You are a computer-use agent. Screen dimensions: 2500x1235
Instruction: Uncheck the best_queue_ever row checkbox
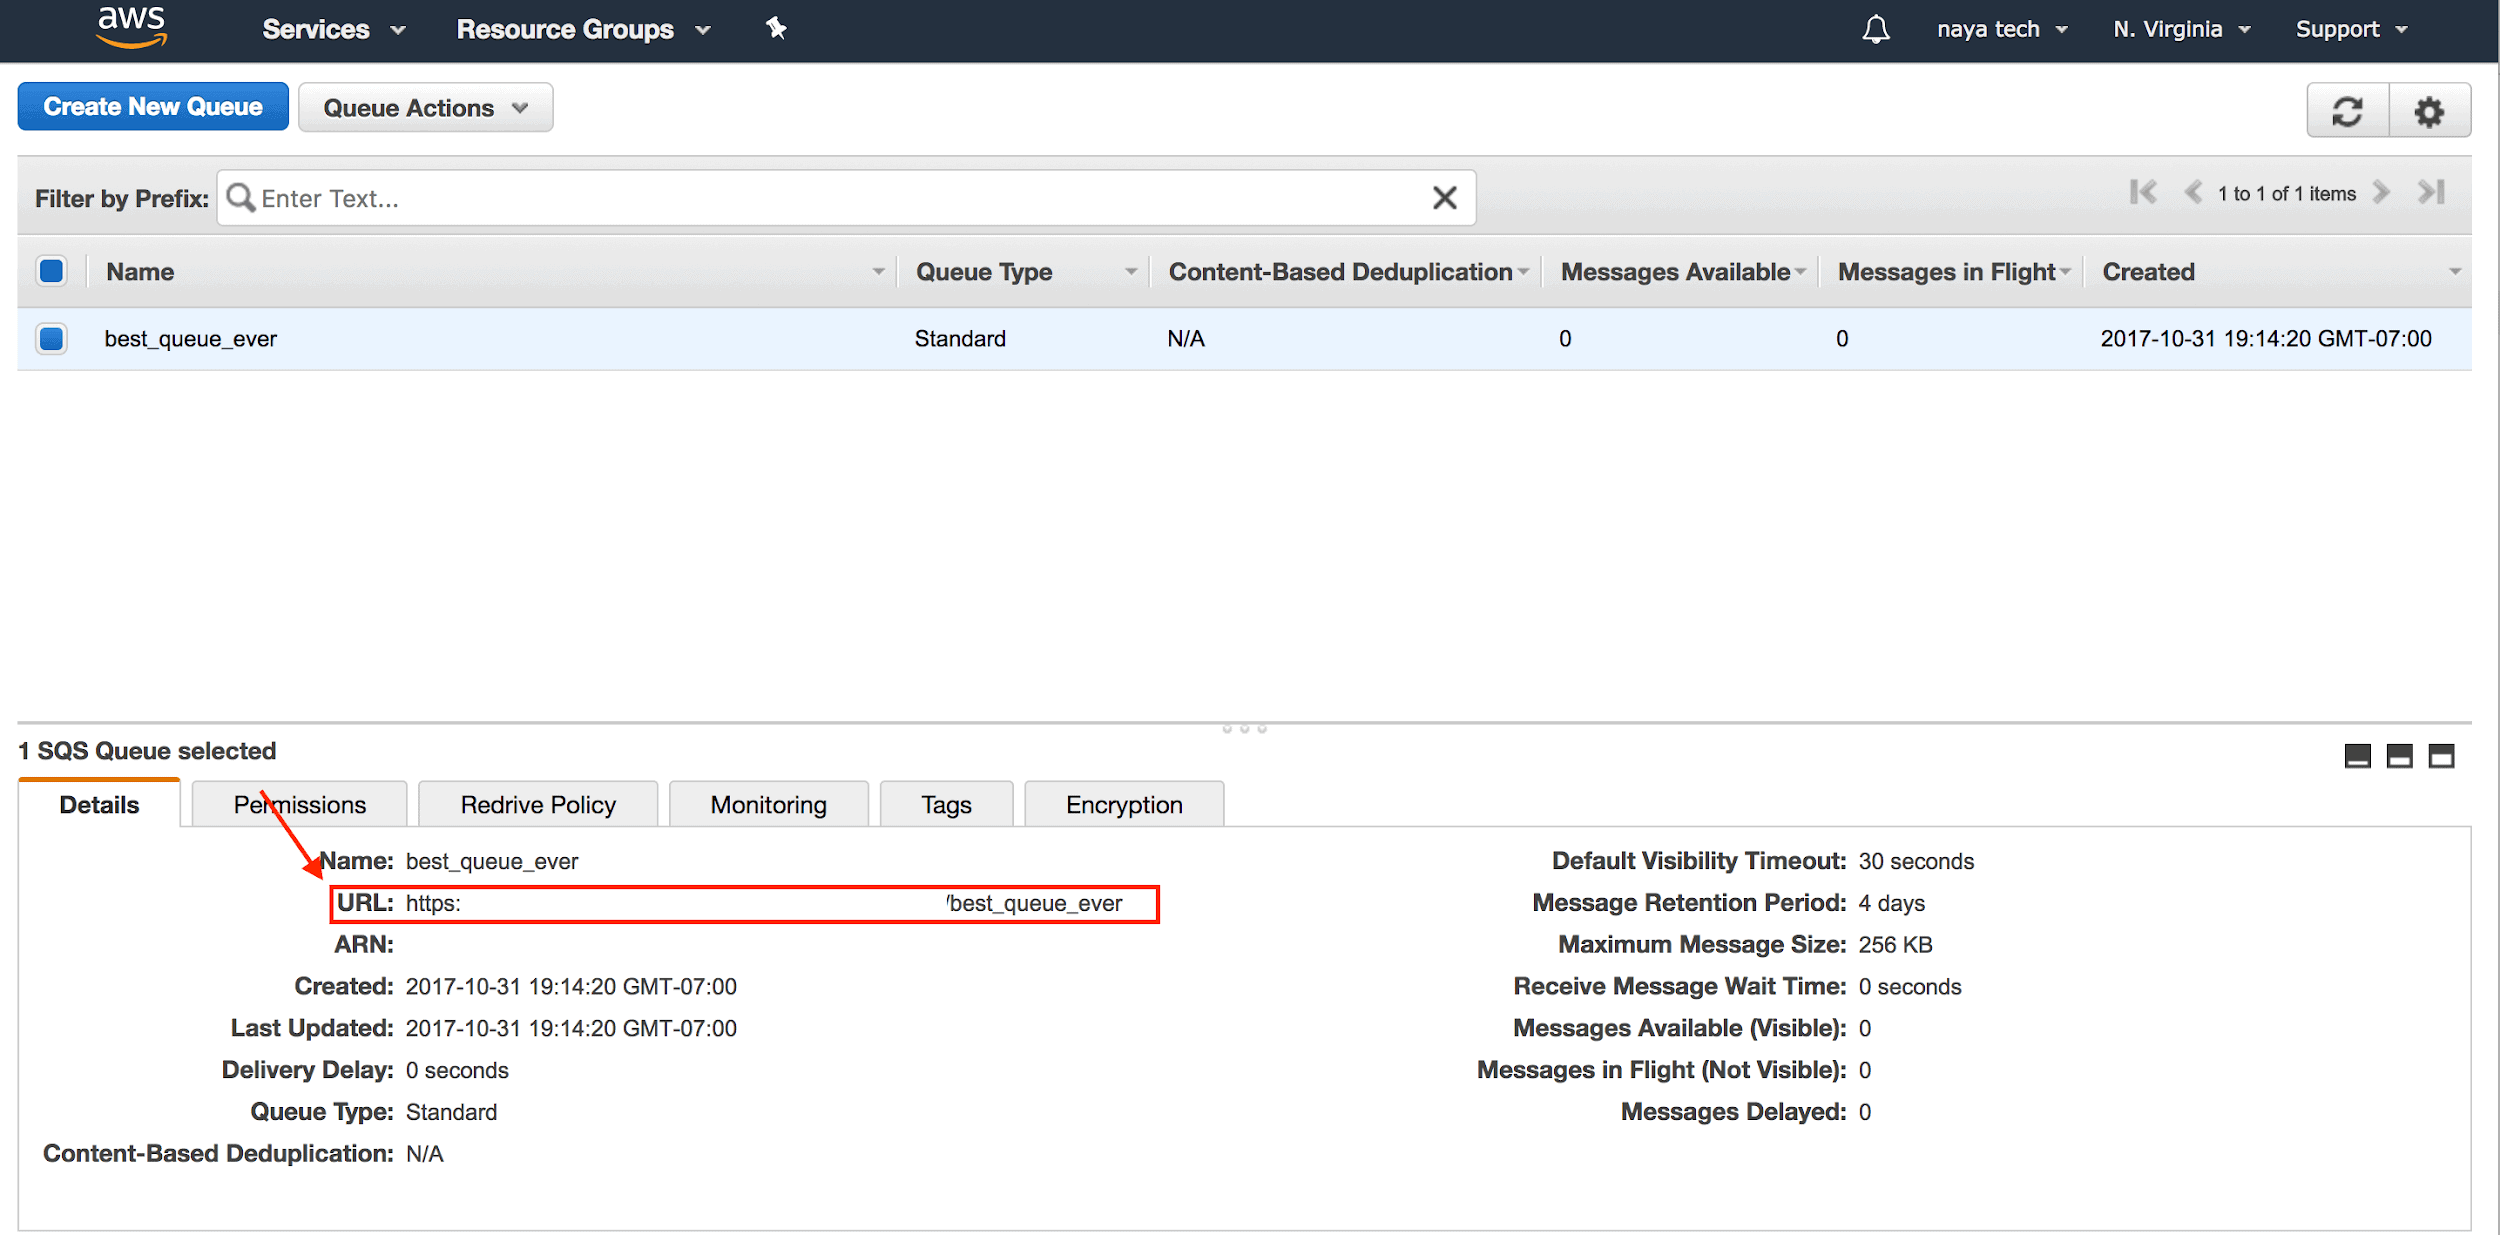click(x=52, y=339)
